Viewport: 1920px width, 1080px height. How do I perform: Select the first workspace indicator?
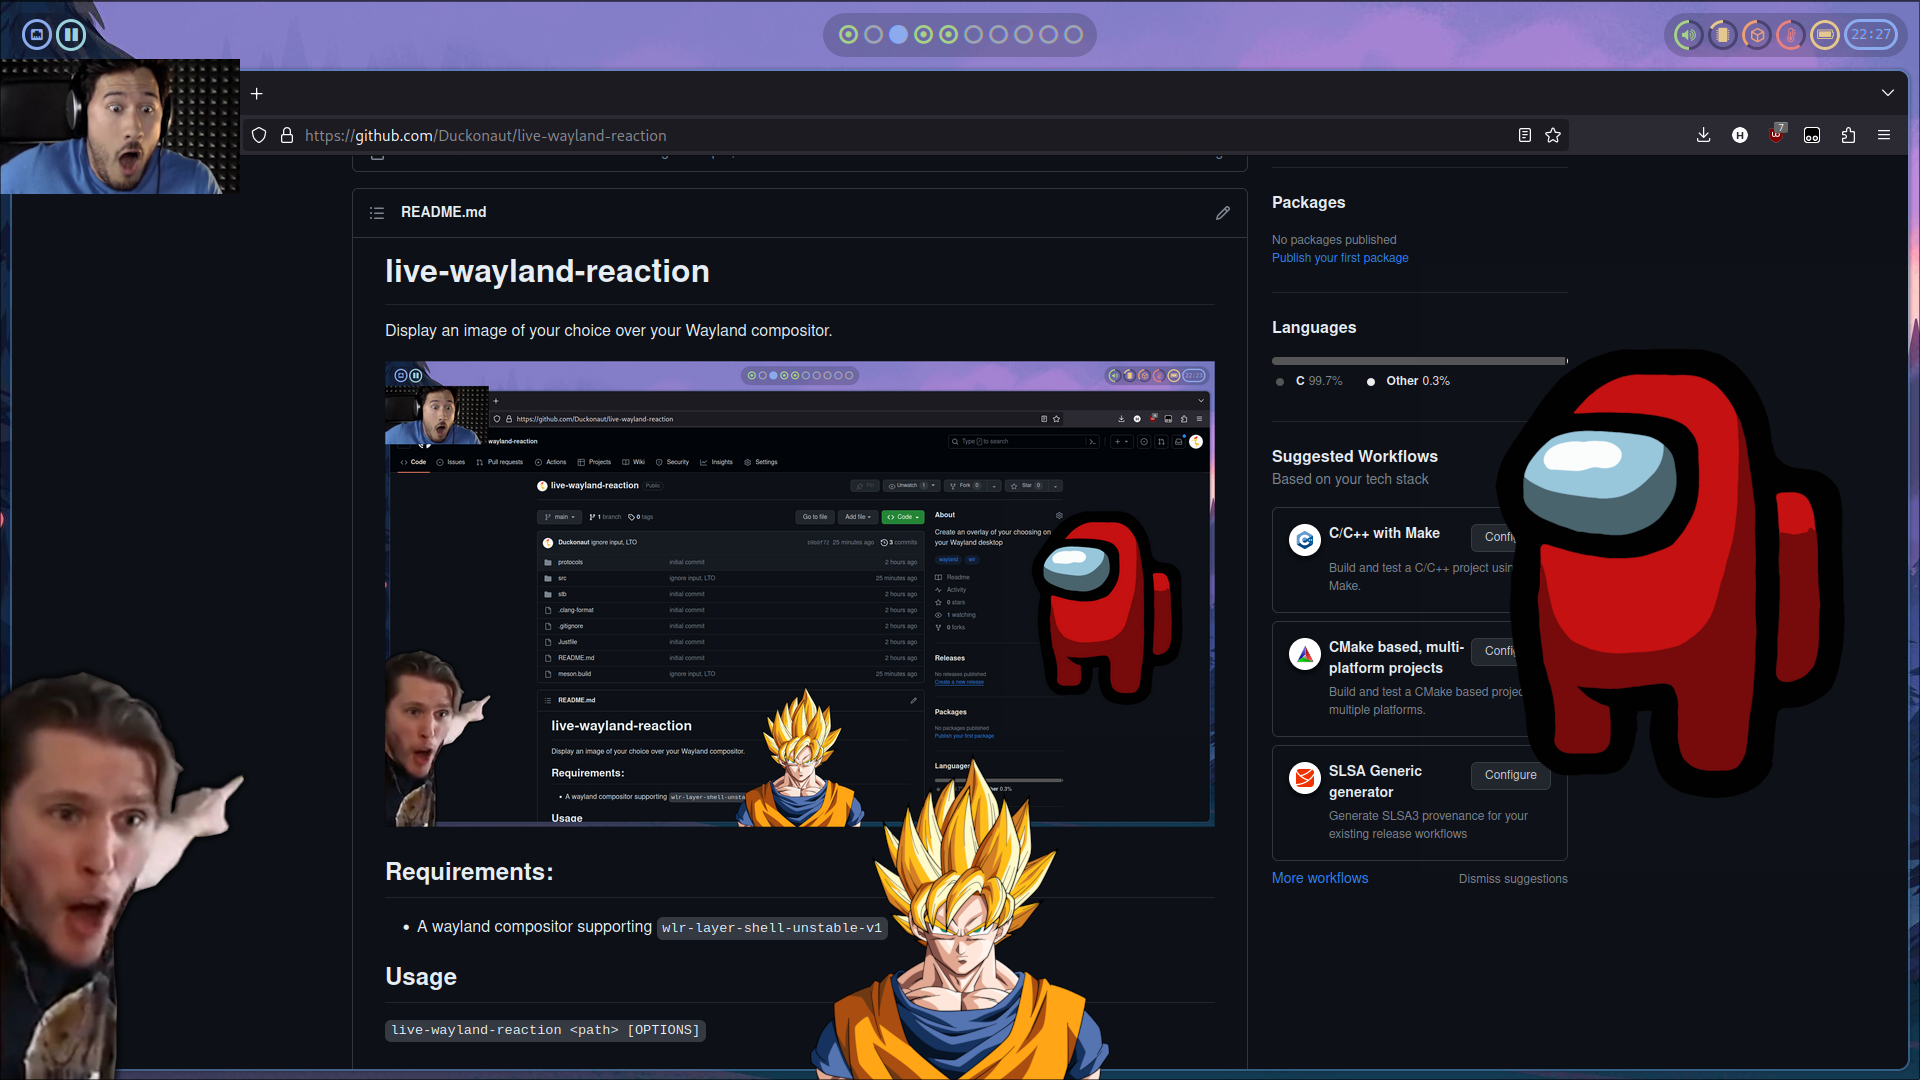point(848,35)
